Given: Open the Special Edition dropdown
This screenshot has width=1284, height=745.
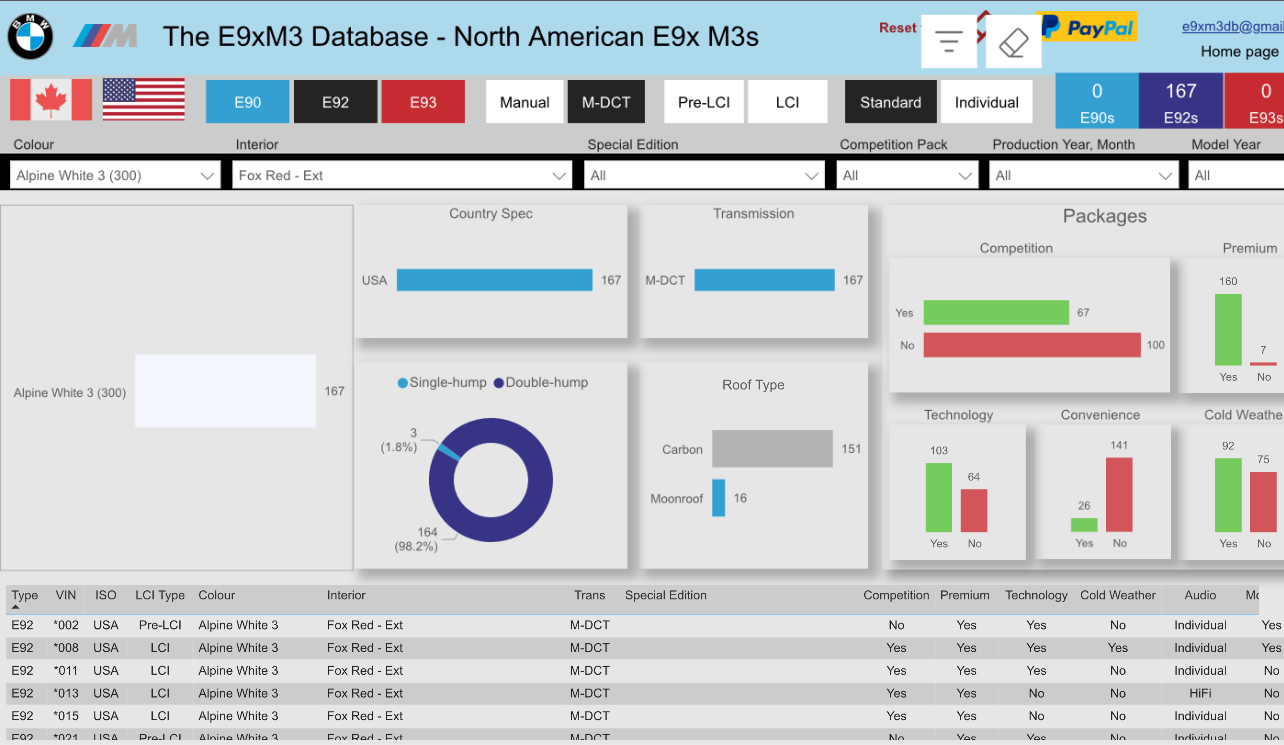Looking at the screenshot, I should tap(704, 175).
